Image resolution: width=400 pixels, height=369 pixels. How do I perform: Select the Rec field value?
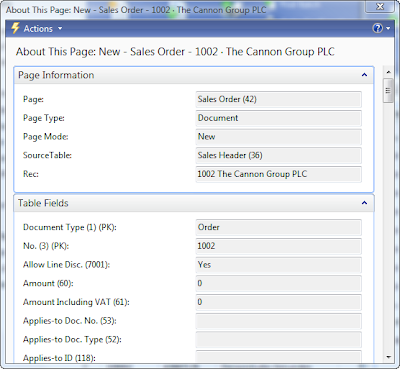click(279, 174)
